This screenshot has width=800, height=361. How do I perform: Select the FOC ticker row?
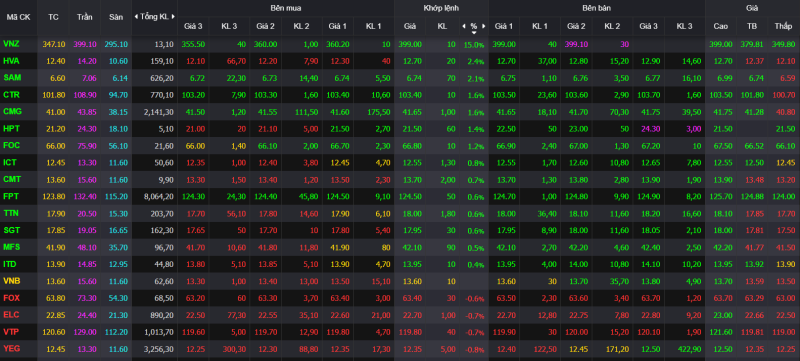400,145
